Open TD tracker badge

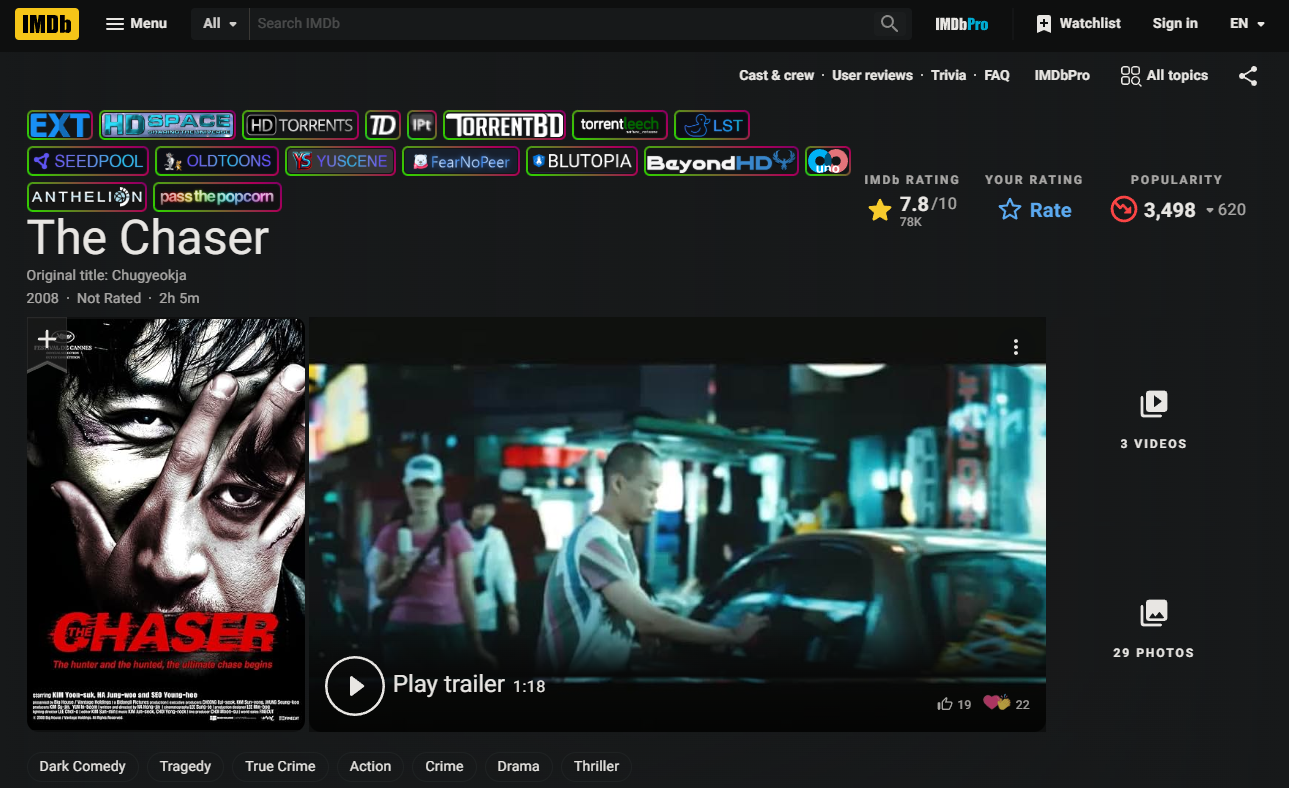click(383, 125)
